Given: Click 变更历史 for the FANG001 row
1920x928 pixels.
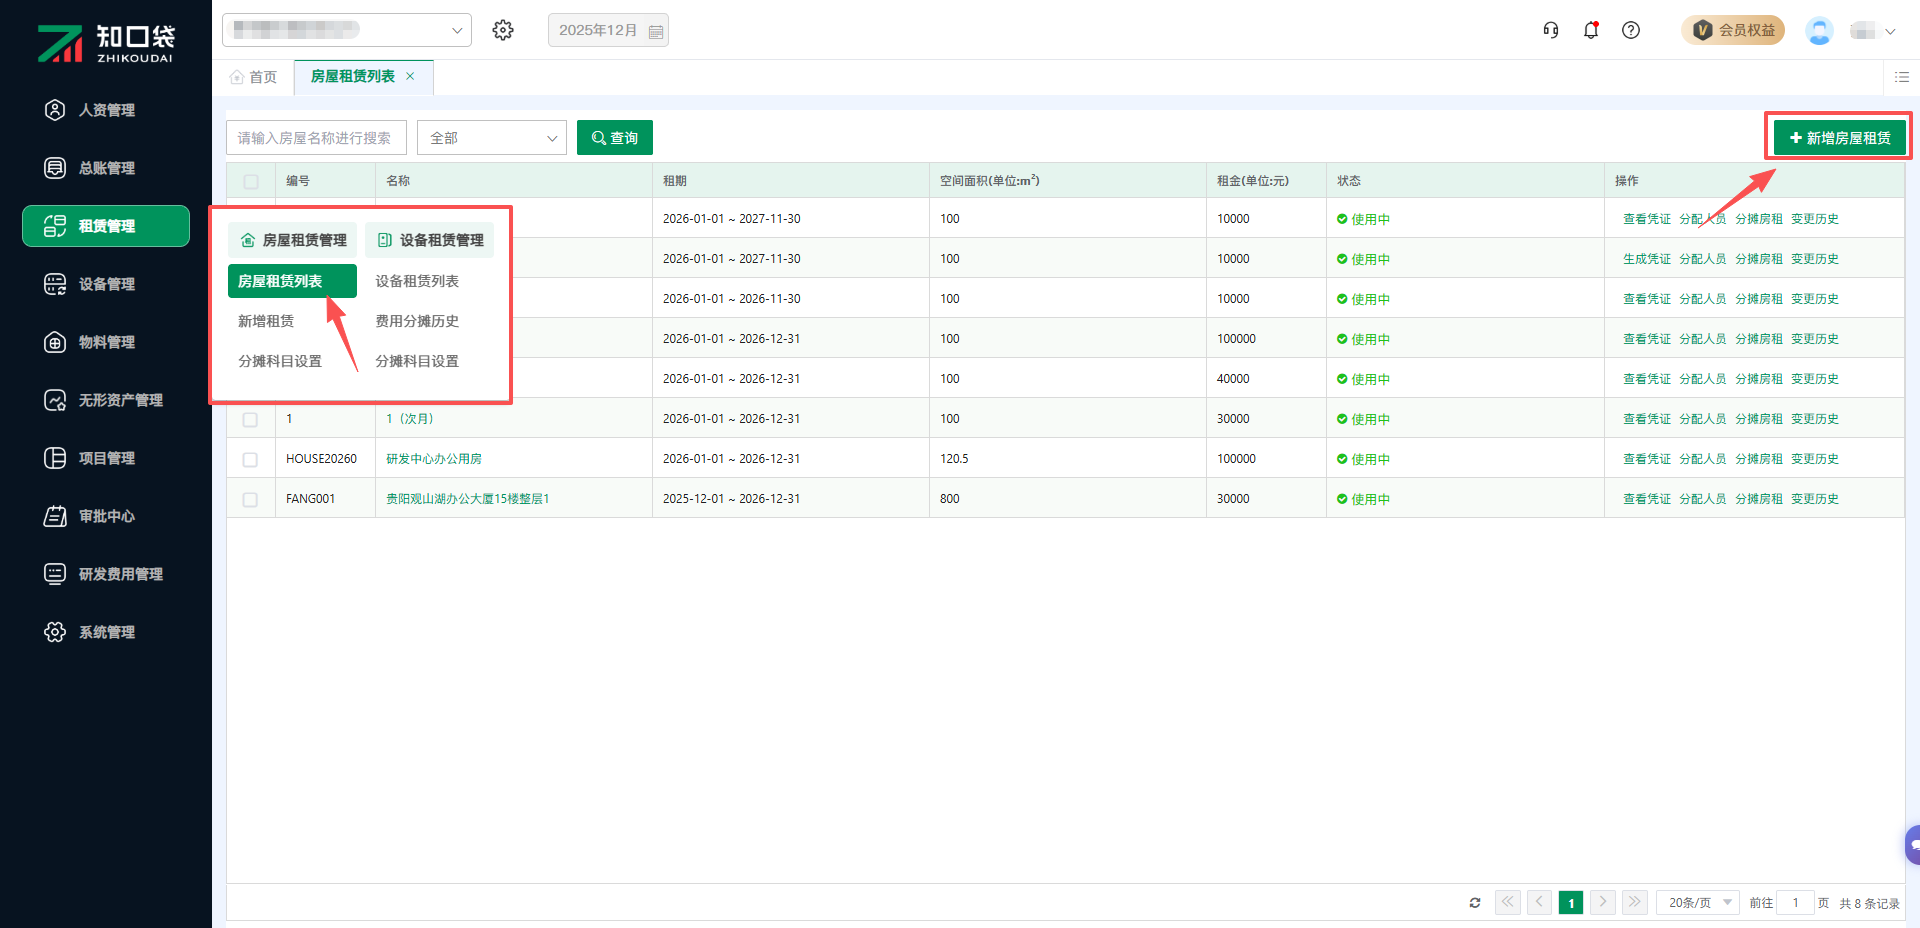Looking at the screenshot, I should coord(1815,499).
